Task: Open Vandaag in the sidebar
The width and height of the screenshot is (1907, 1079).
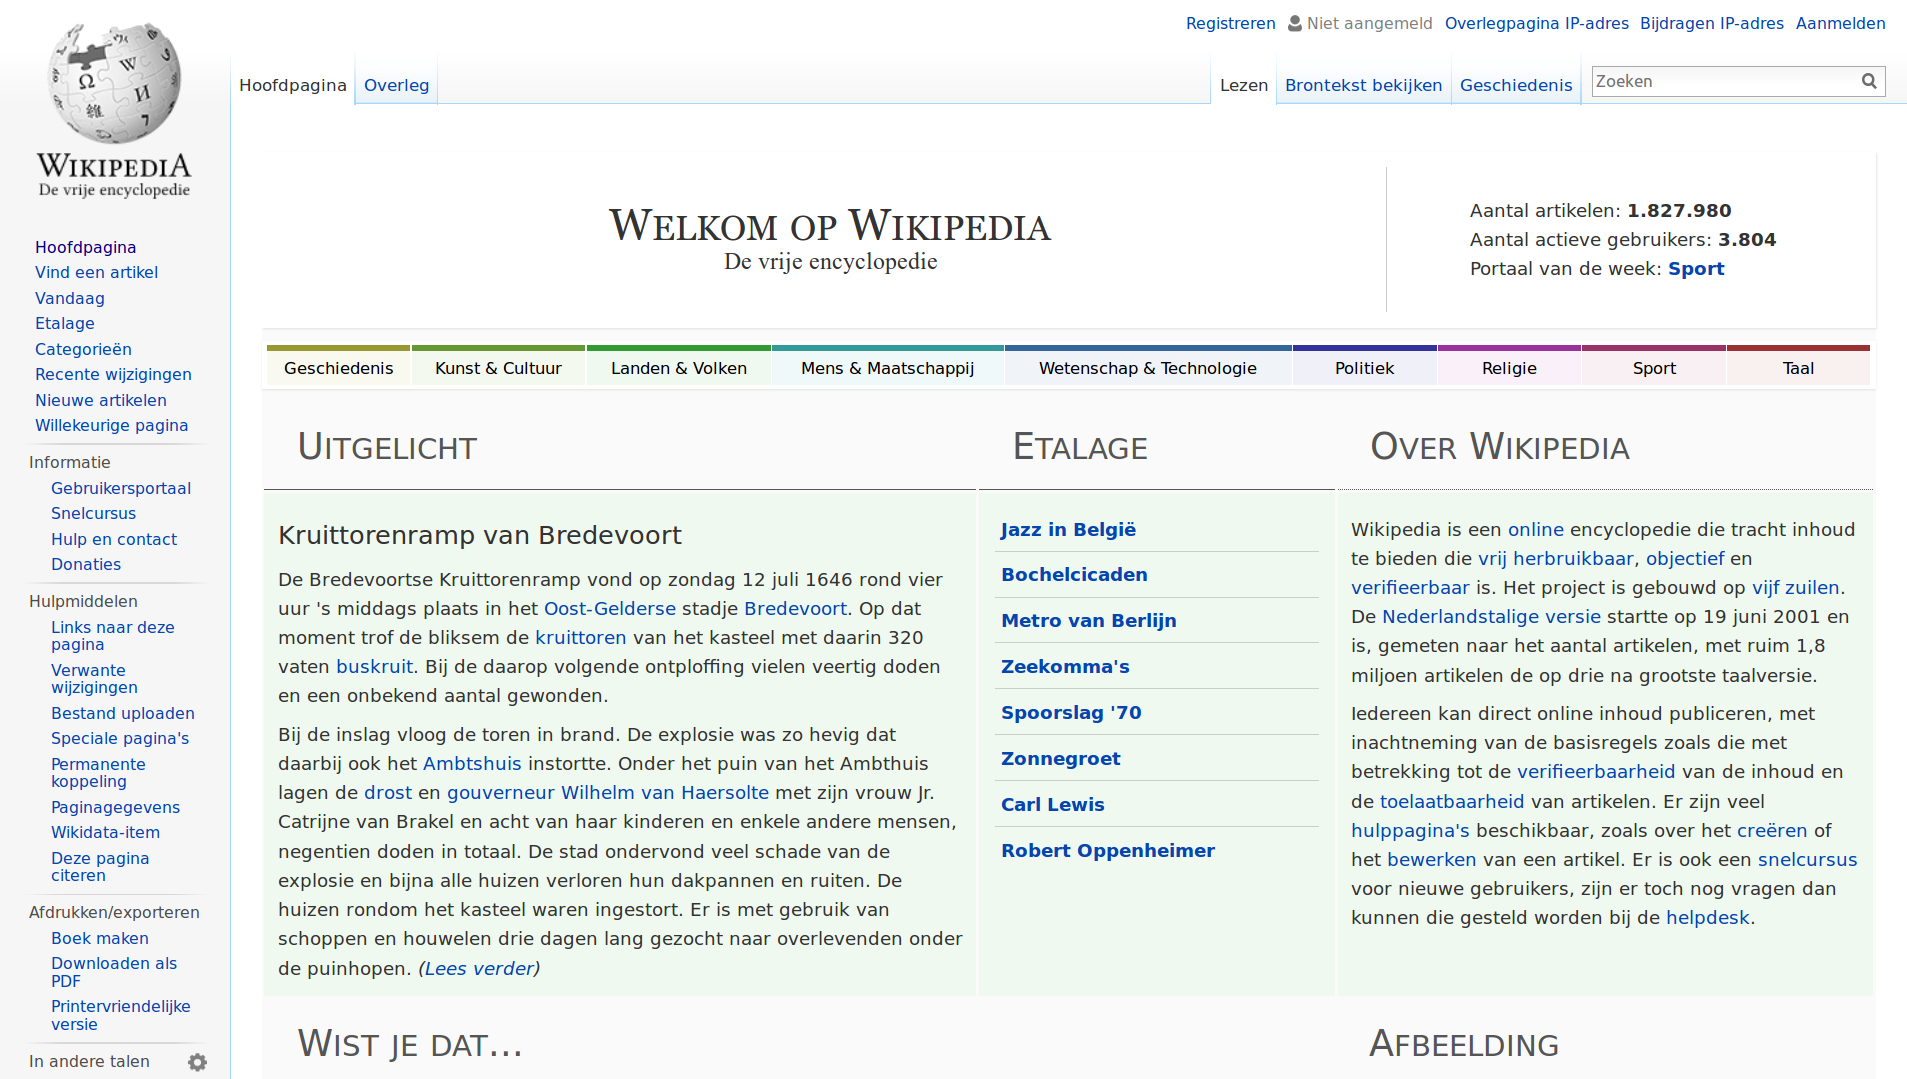Action: [x=69, y=298]
